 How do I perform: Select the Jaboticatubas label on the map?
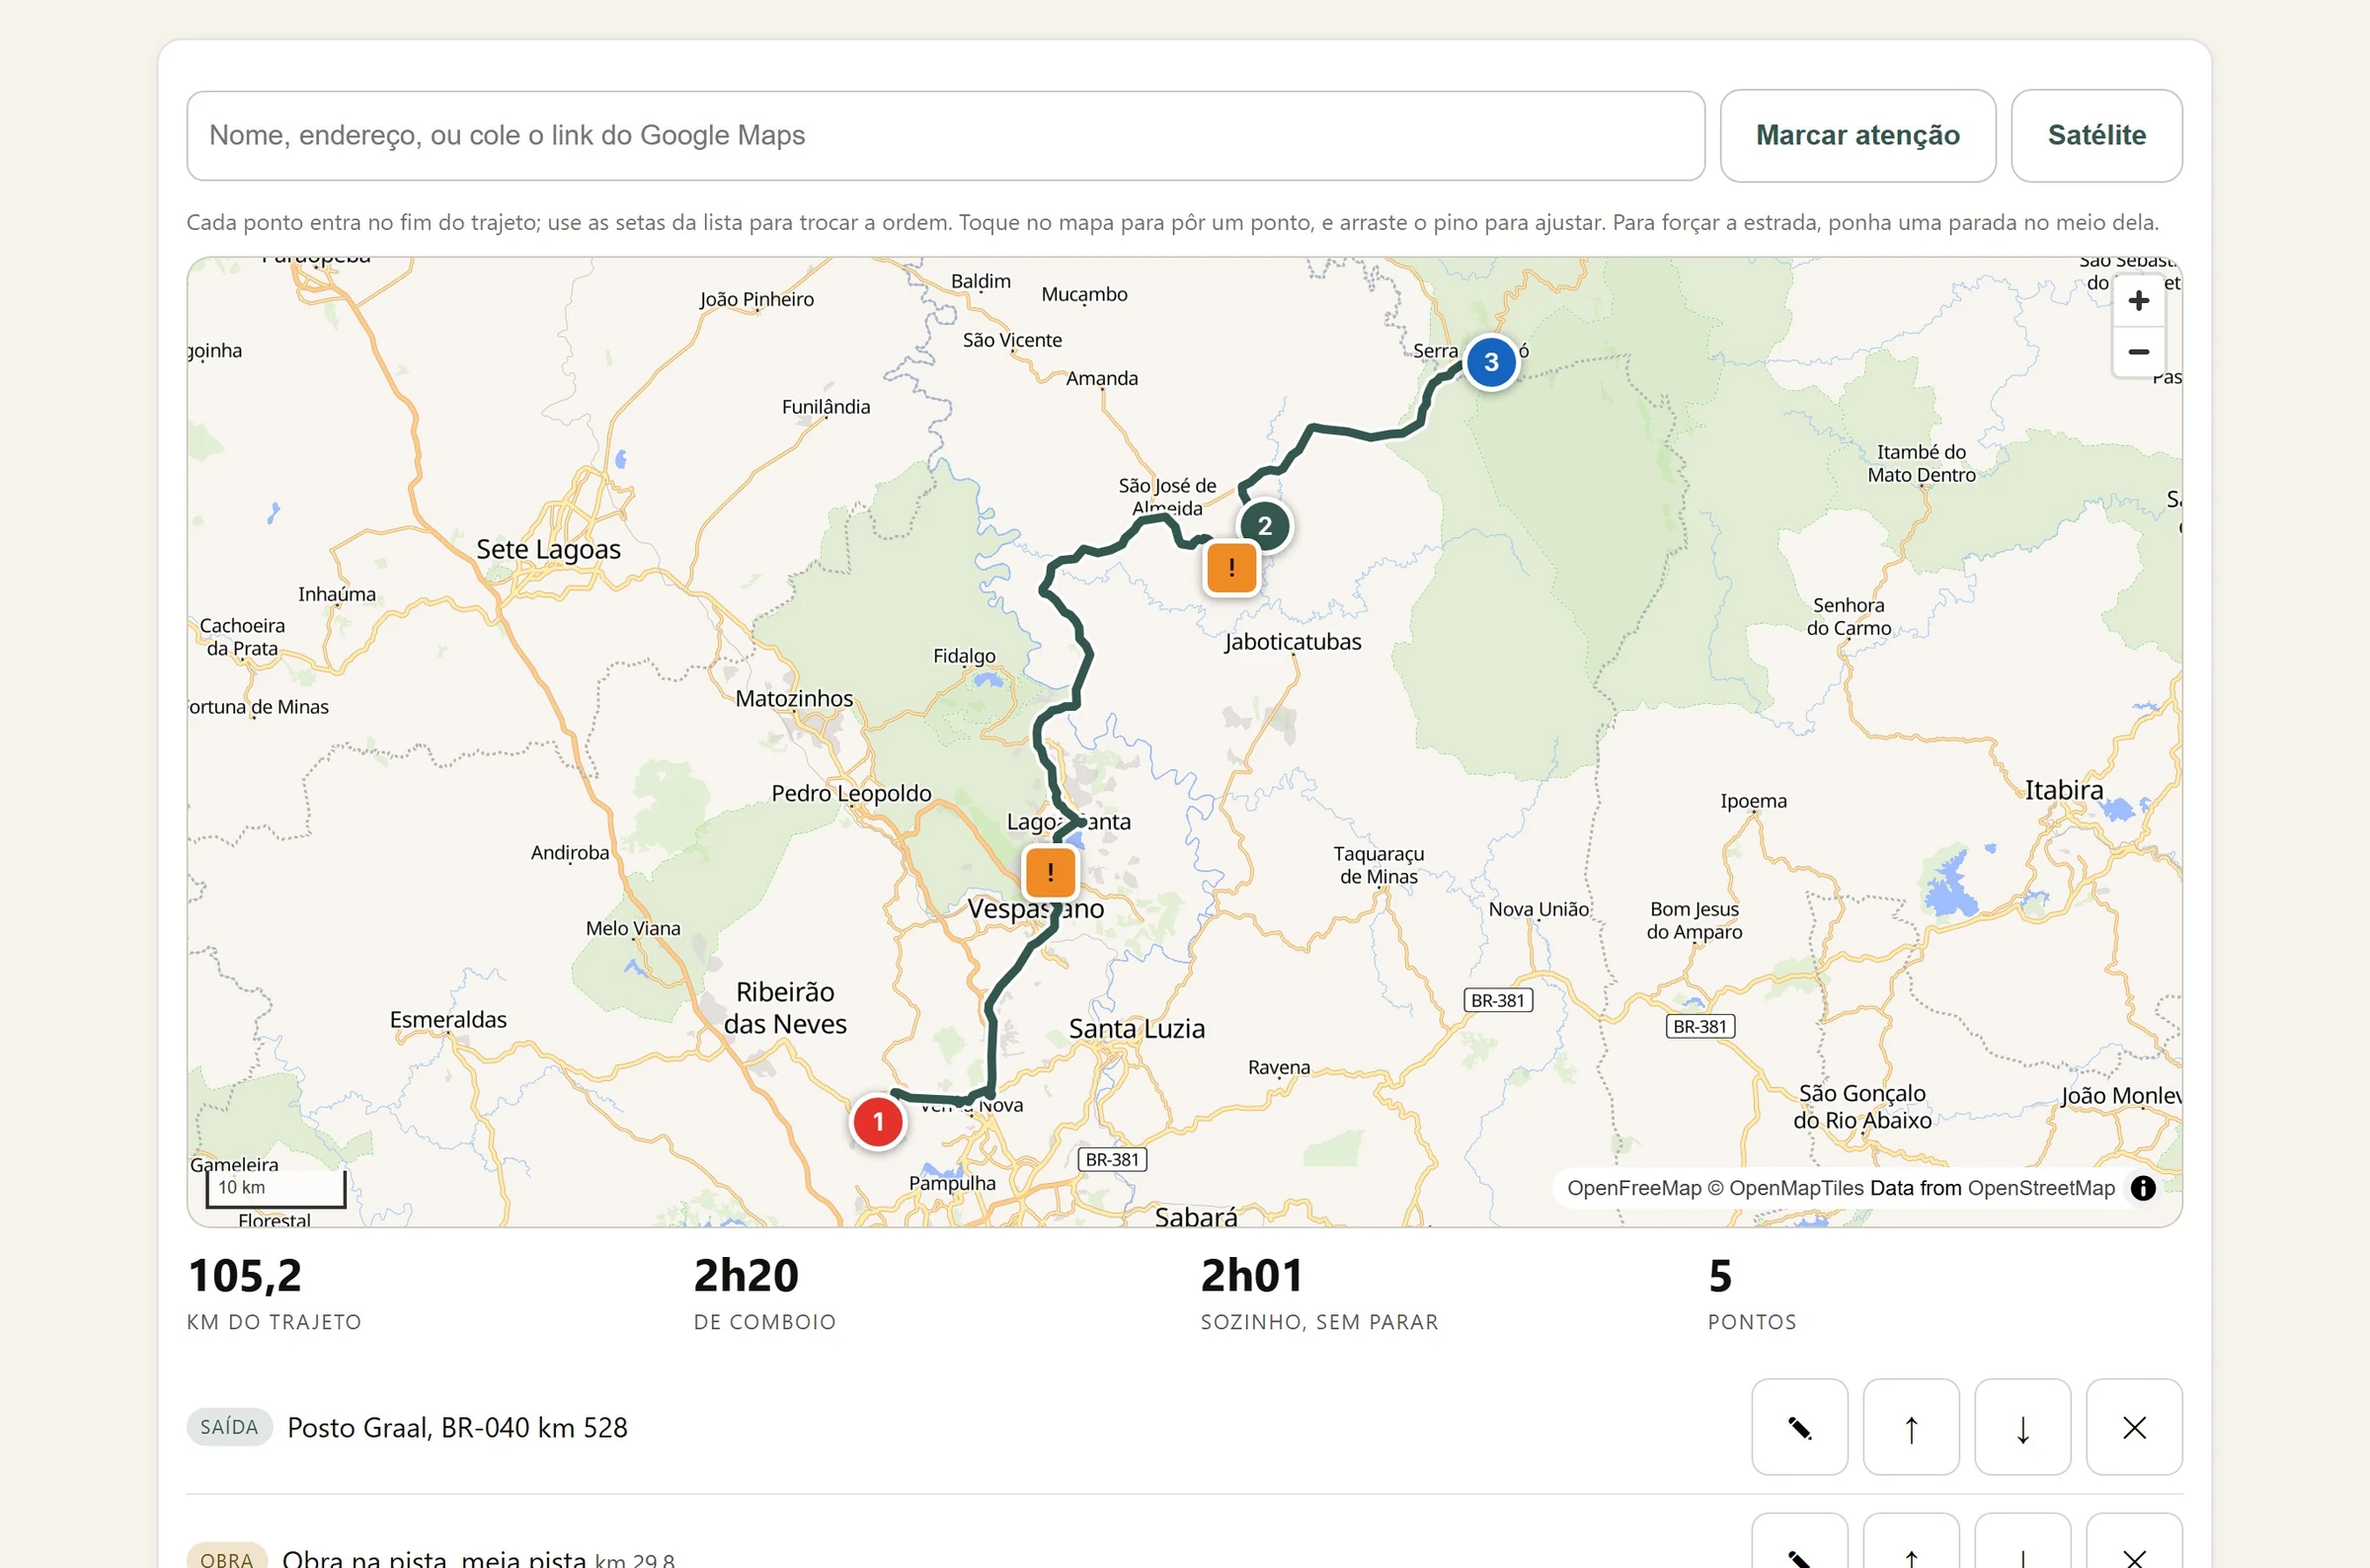[1293, 642]
